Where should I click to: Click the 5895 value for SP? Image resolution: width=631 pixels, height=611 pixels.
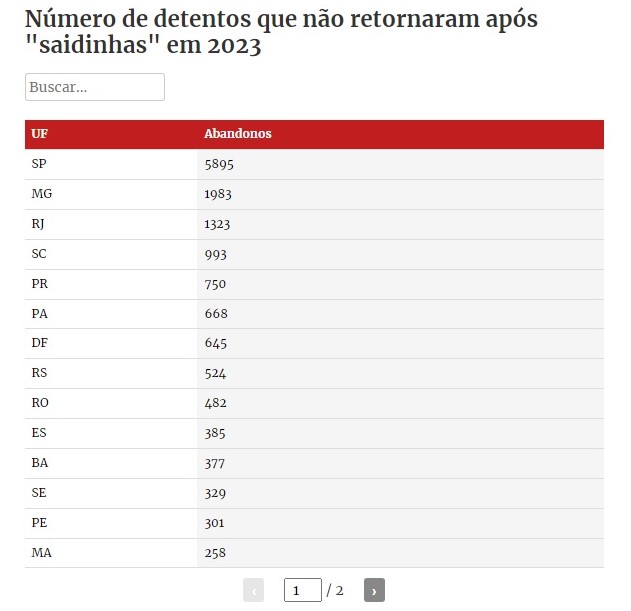point(218,164)
